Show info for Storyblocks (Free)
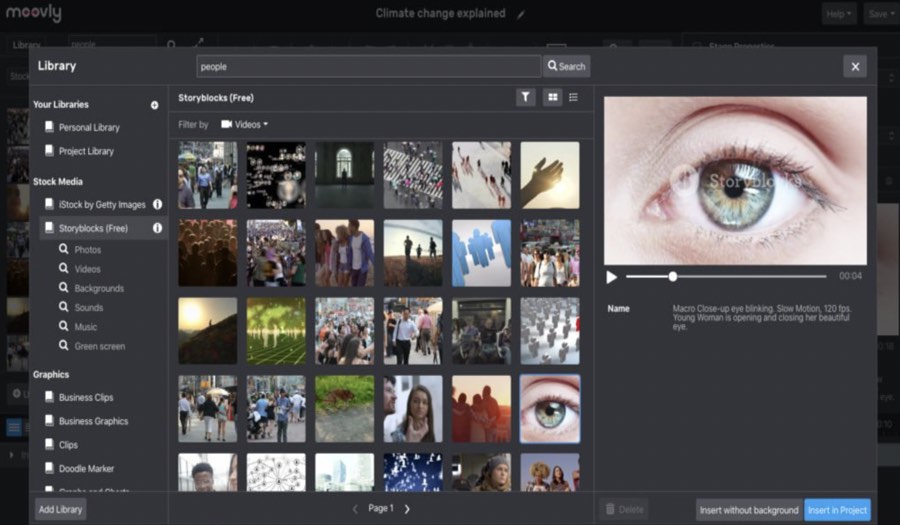Viewport: 900px width, 525px height. [x=157, y=228]
